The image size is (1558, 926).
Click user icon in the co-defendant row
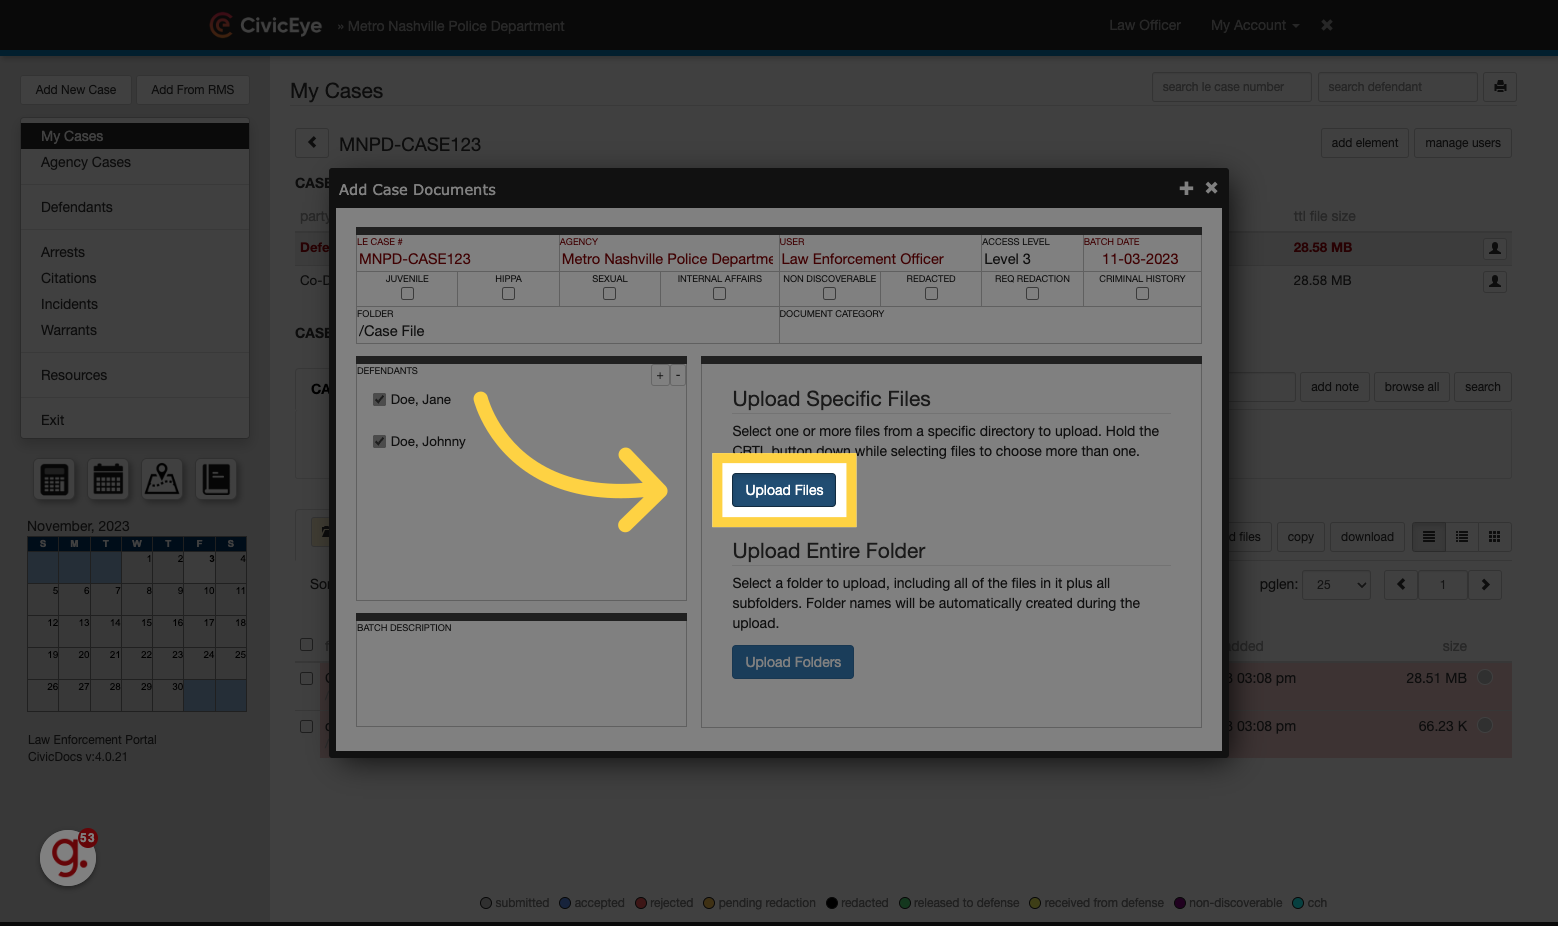[1495, 281]
